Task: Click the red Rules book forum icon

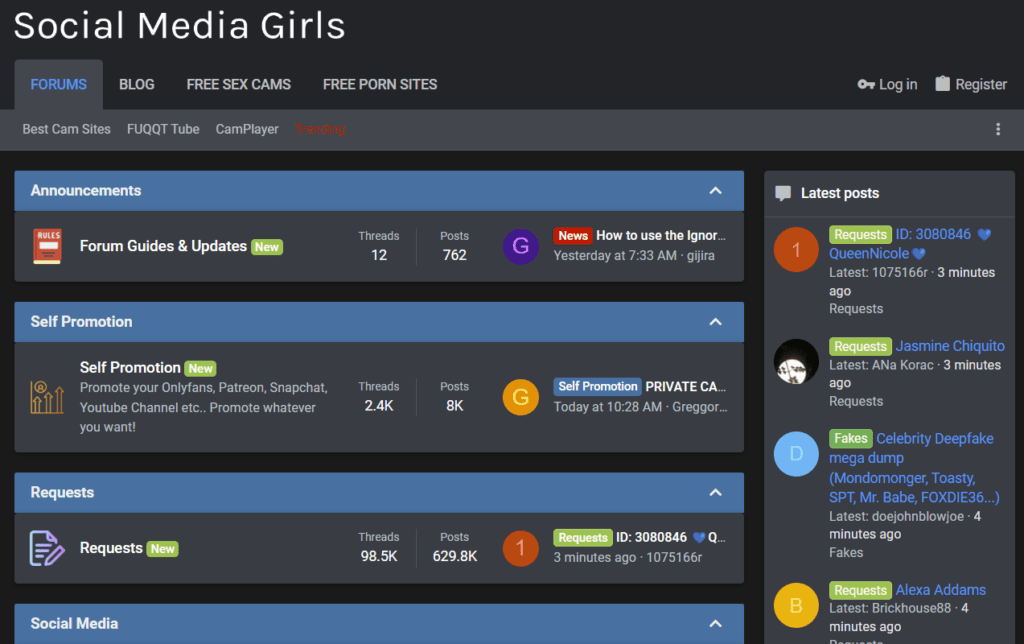Action: (x=48, y=246)
